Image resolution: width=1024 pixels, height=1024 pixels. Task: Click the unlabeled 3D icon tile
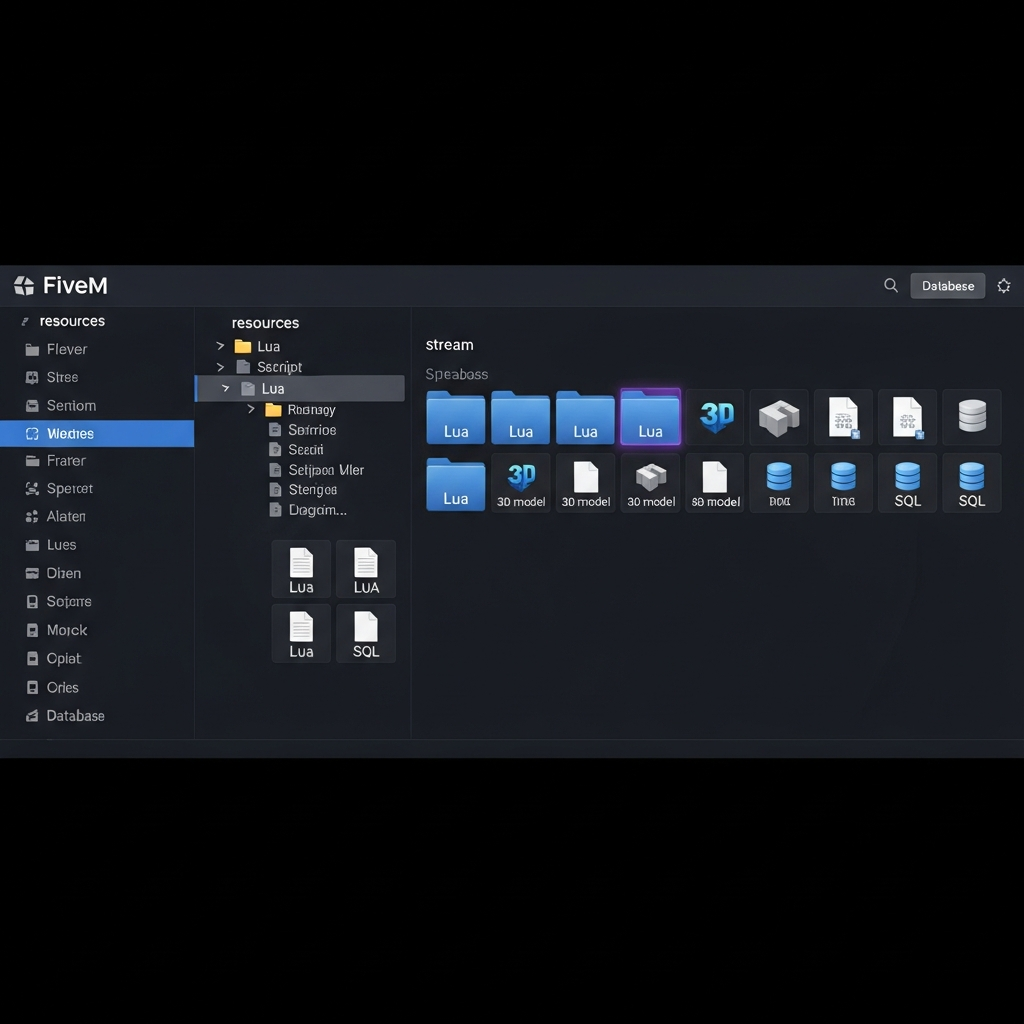tap(715, 417)
